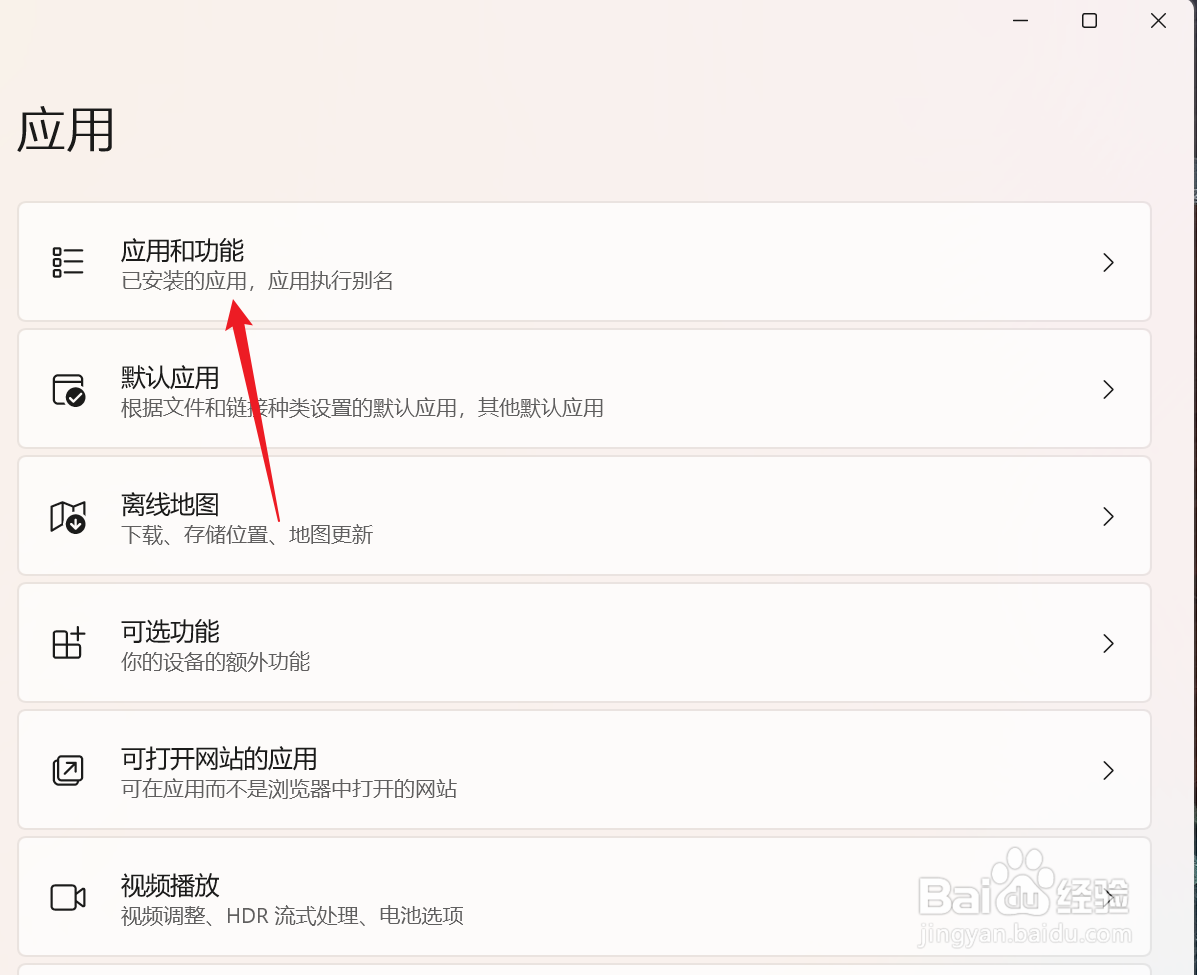Open the 离线地图 settings entry

(x=584, y=515)
